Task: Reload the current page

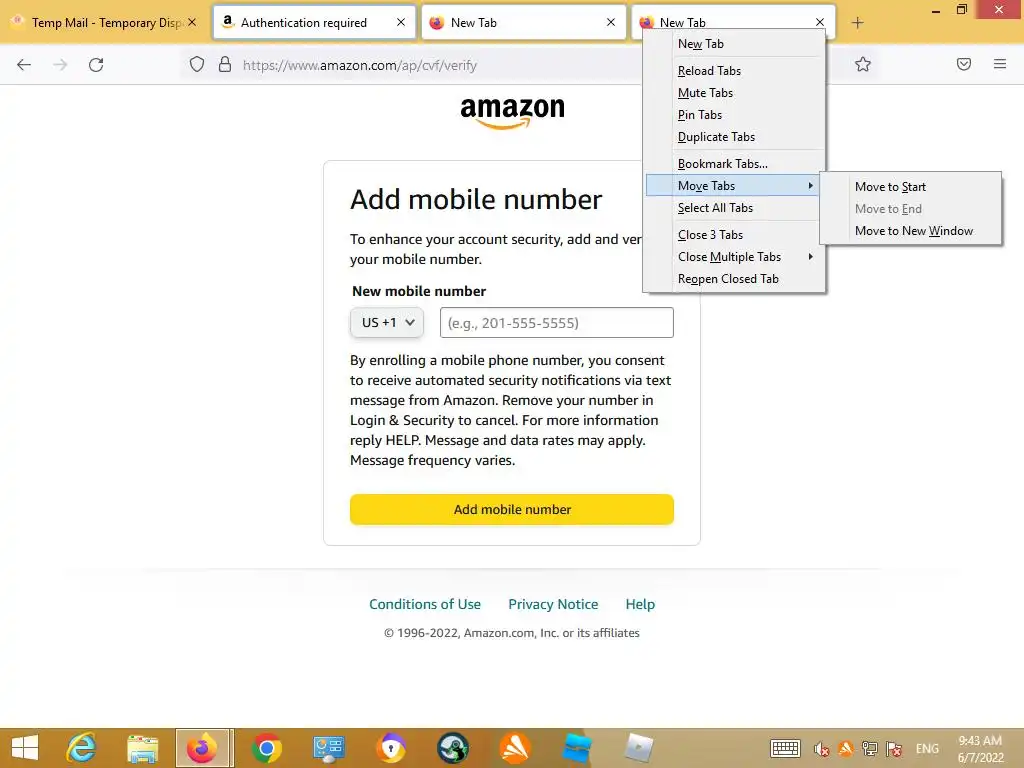Action: coord(96,65)
